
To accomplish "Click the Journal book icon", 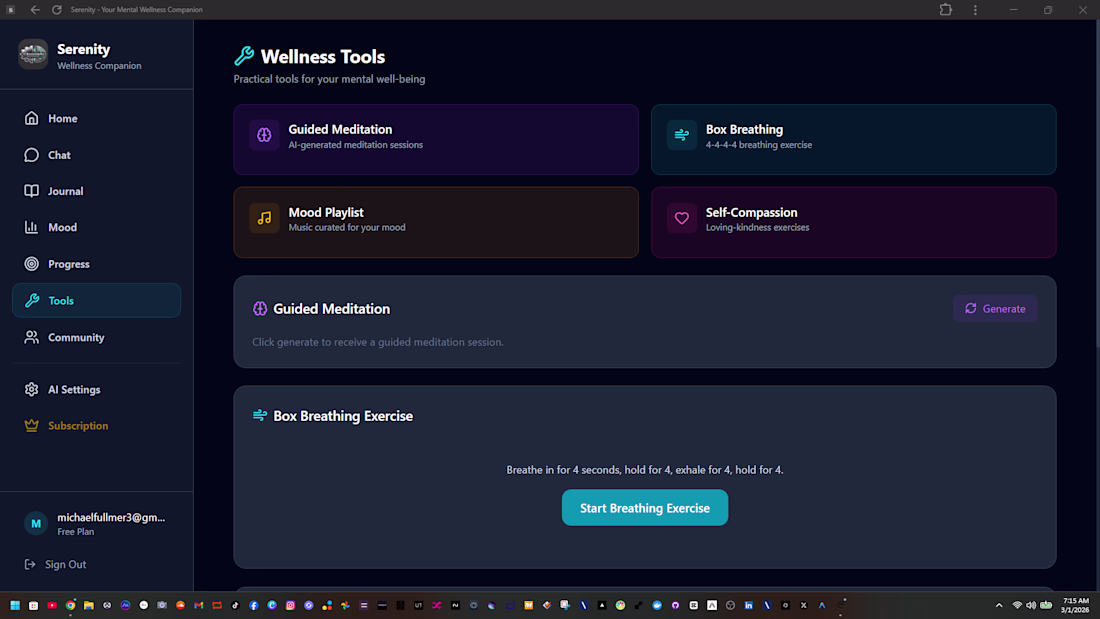I will 32,191.
